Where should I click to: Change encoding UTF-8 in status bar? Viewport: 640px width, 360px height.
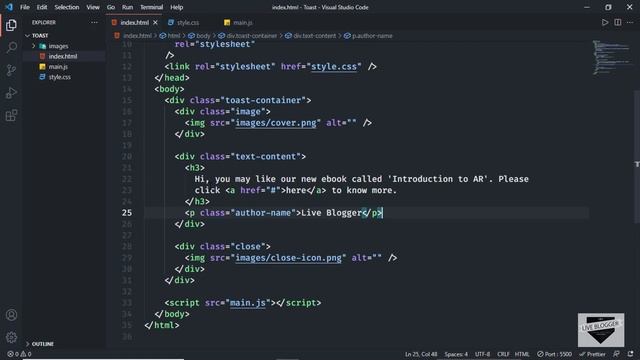[482, 354]
